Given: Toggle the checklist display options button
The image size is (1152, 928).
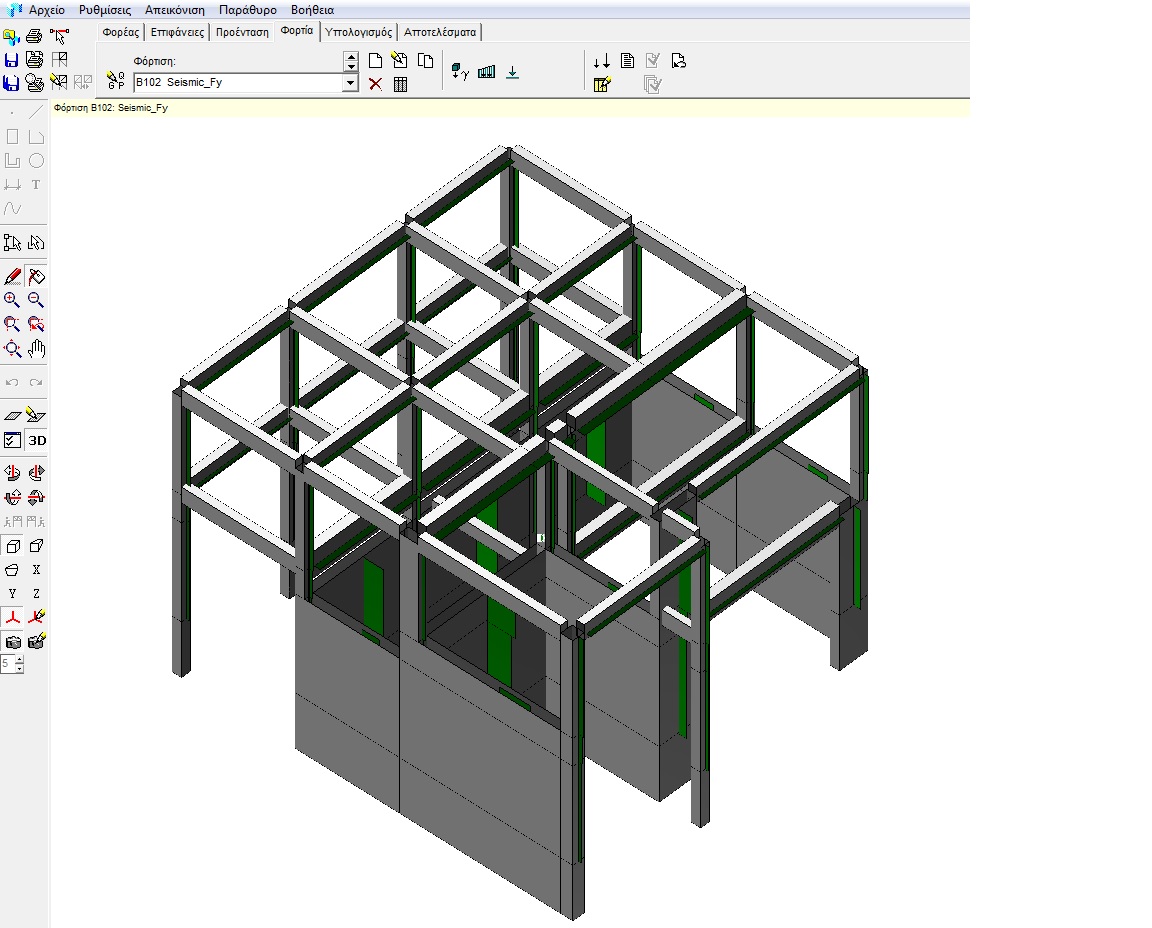Looking at the screenshot, I should (x=12, y=440).
